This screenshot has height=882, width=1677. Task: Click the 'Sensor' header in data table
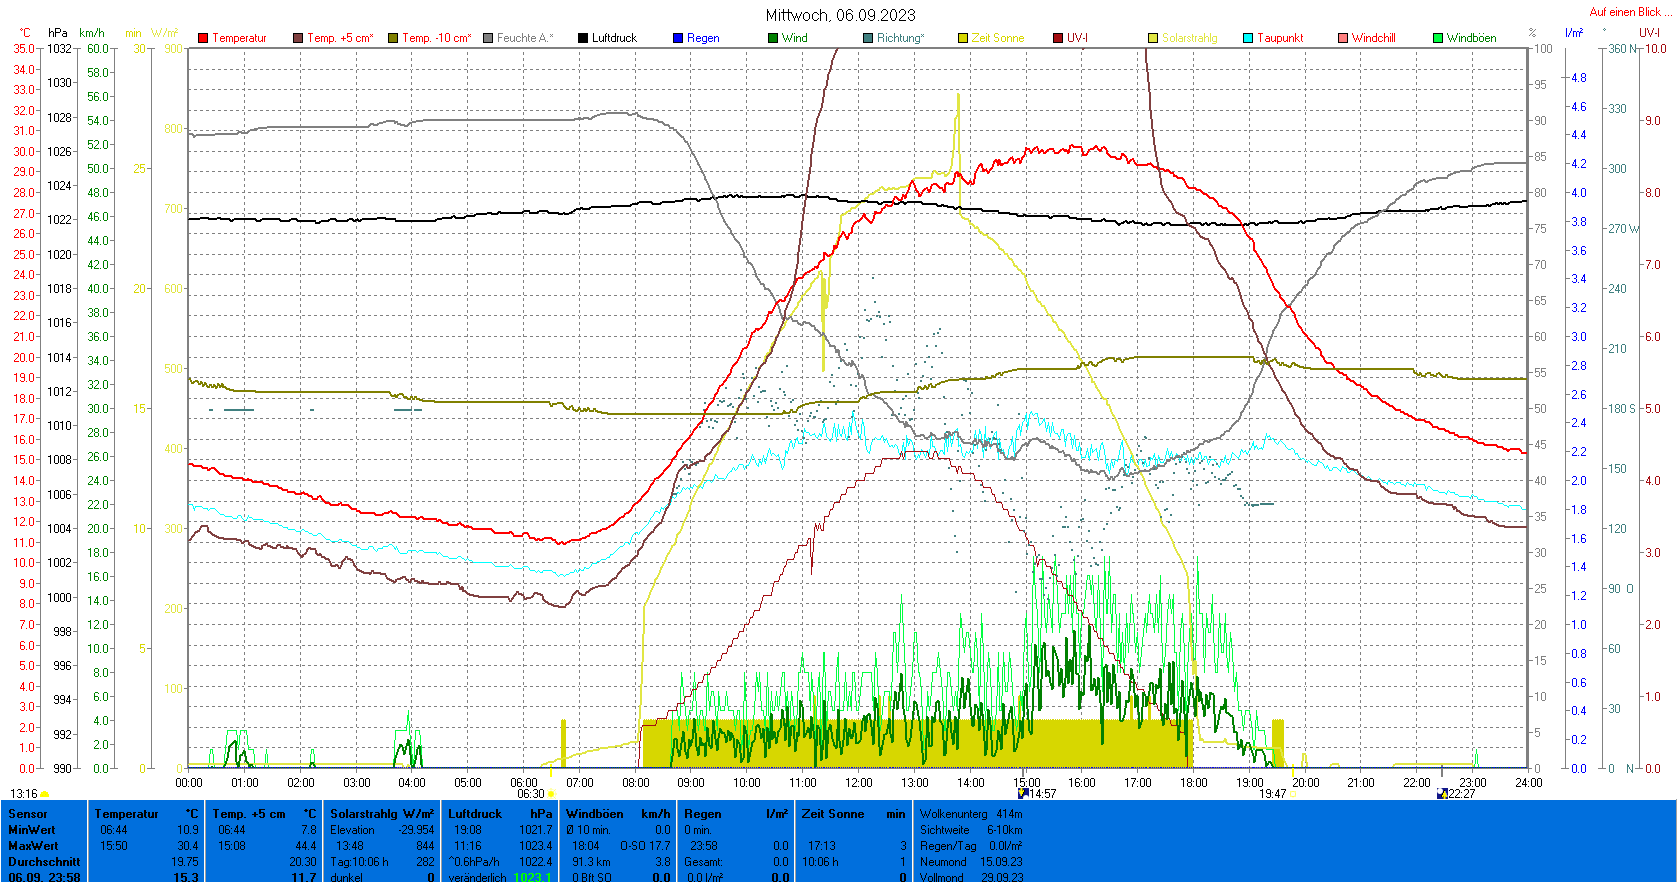pyautogui.click(x=28, y=814)
